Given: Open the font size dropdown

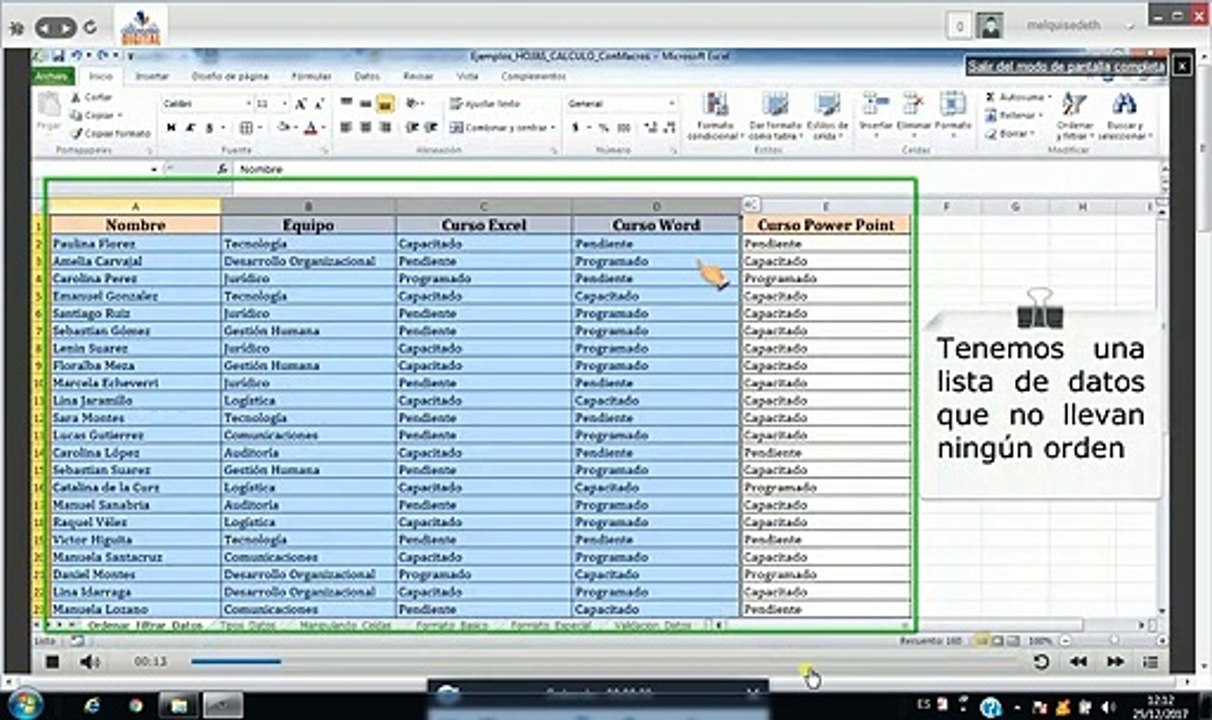Looking at the screenshot, I should tap(286, 104).
